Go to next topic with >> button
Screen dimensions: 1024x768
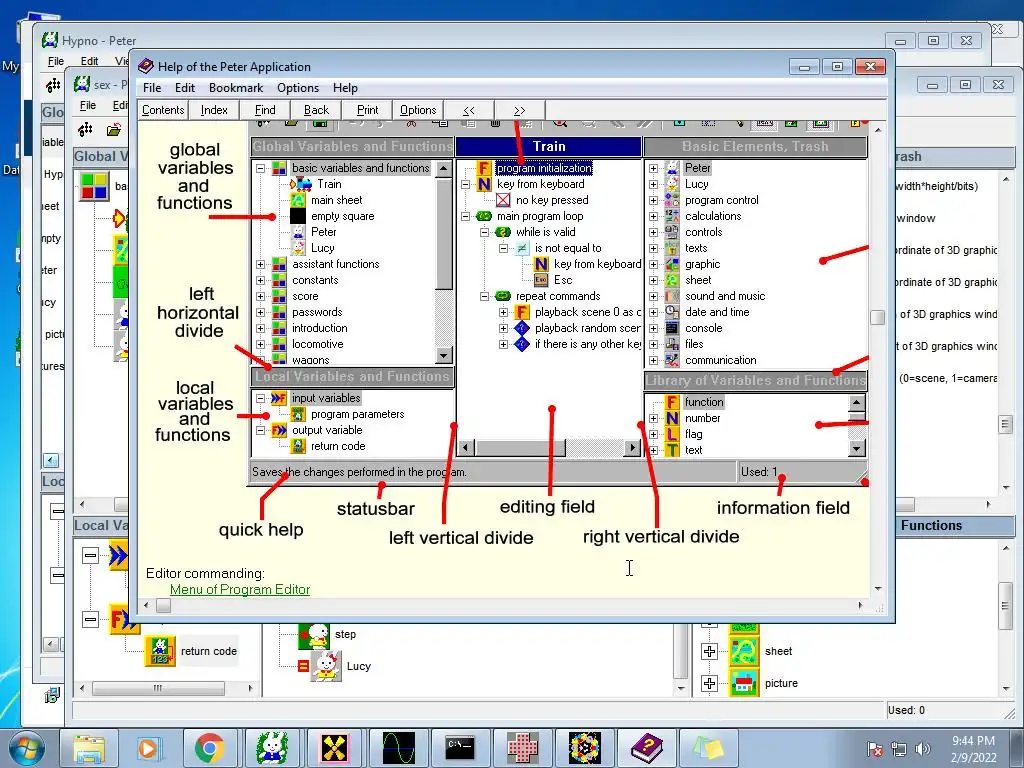coord(520,110)
